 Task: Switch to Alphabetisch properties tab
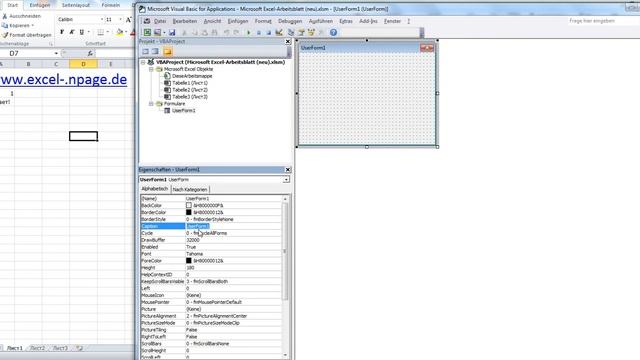click(x=154, y=189)
